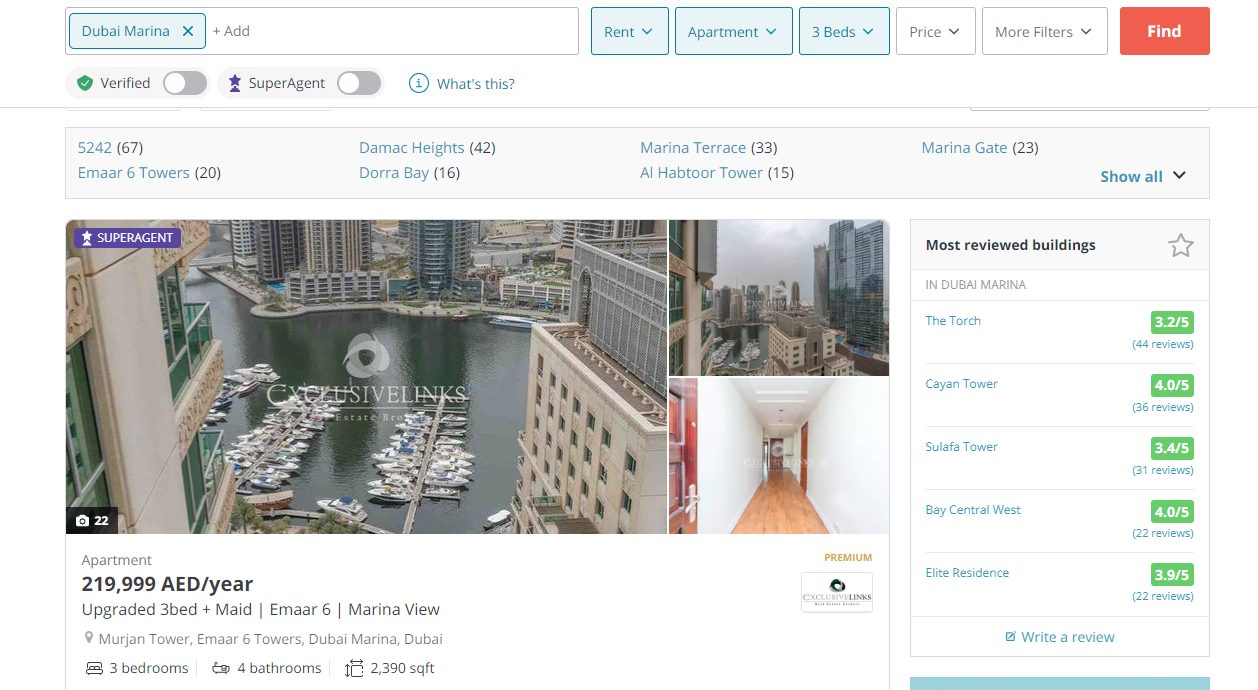Open the Apartment type dropdown
Image resolution: width=1258 pixels, height=690 pixels.
734,31
